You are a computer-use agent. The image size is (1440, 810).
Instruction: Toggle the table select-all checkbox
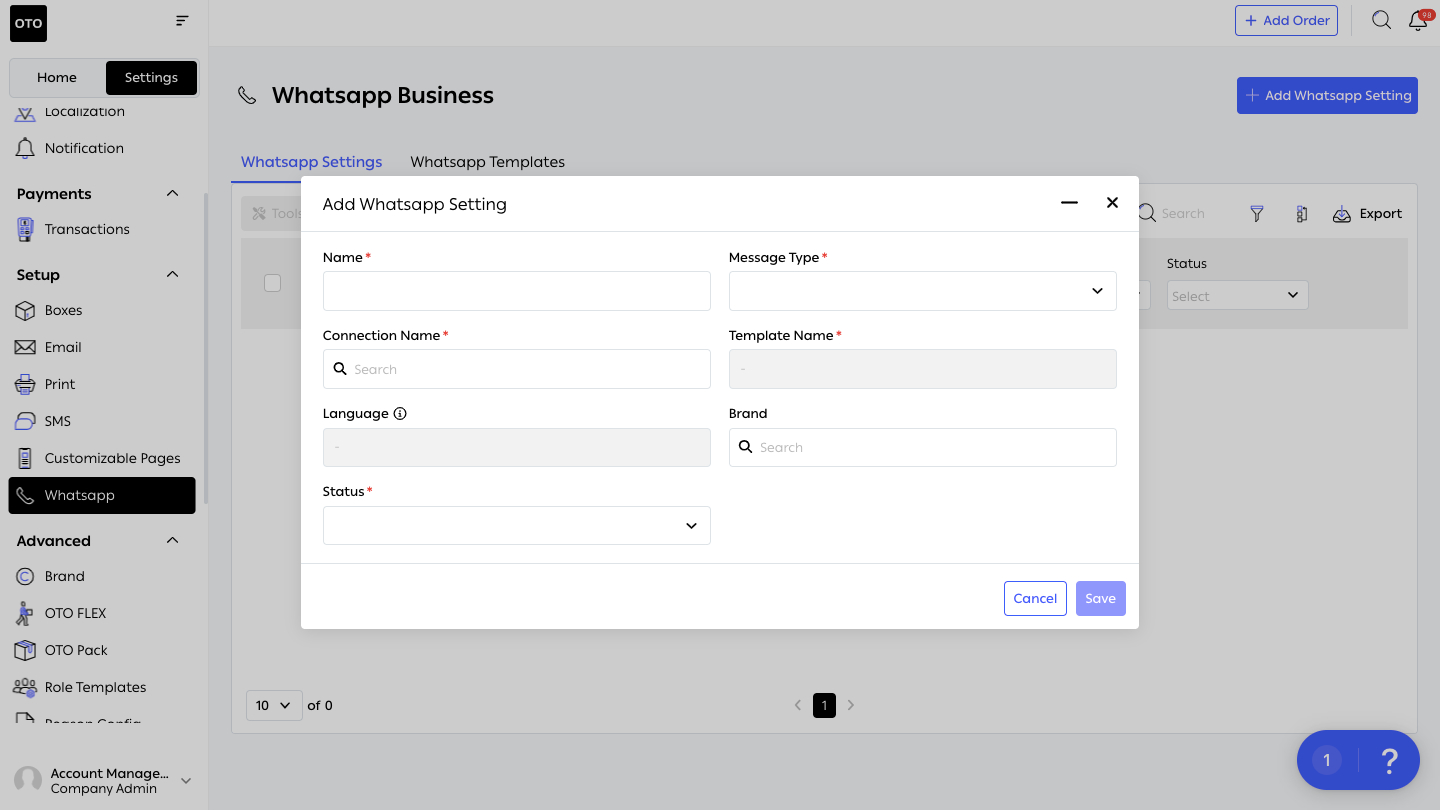coord(272,283)
